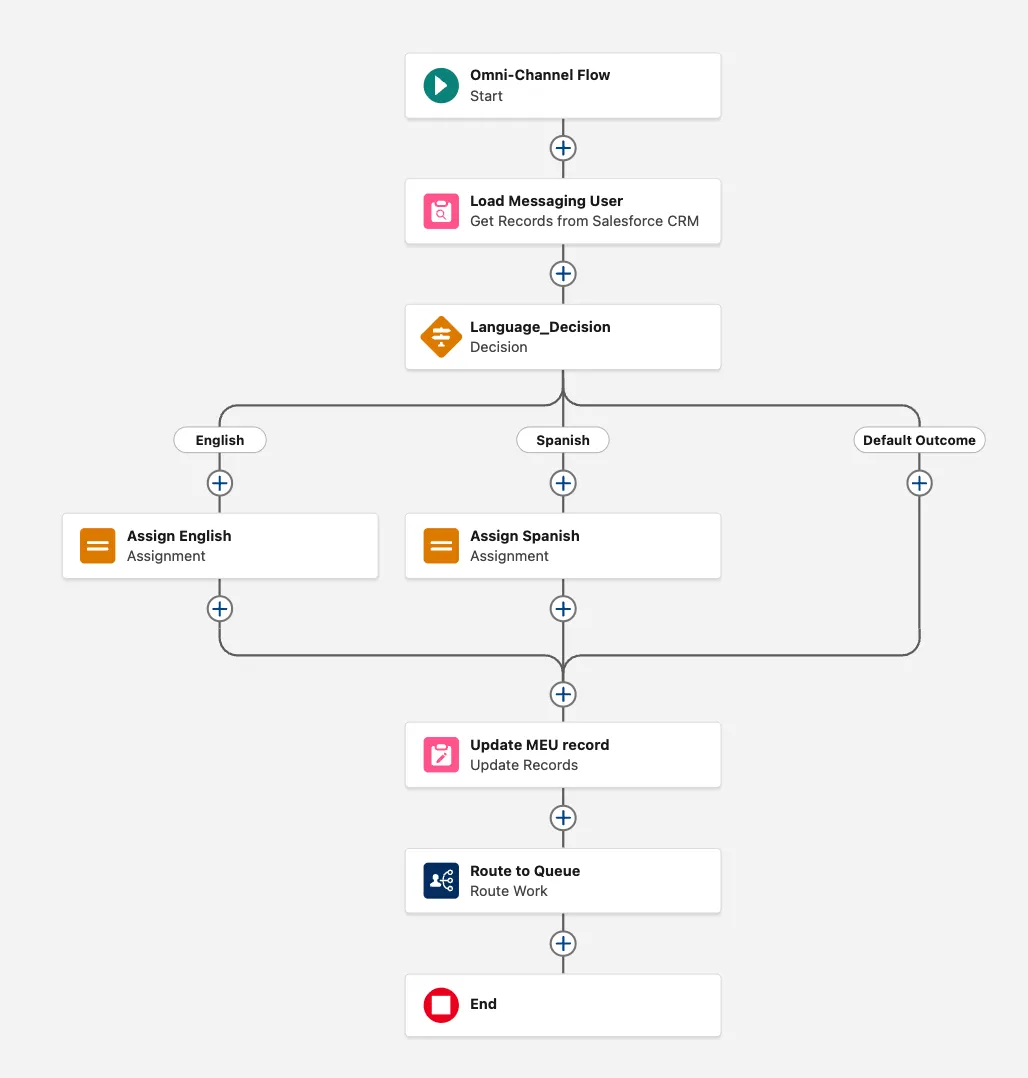Select the orange Language_Decision diamond icon

(441, 337)
